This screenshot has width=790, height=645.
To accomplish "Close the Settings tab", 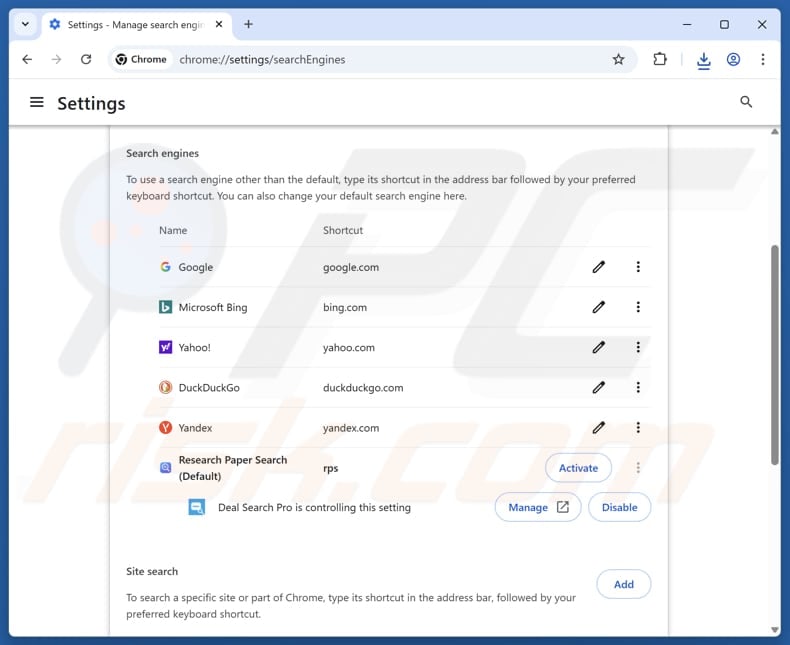I will (219, 24).
